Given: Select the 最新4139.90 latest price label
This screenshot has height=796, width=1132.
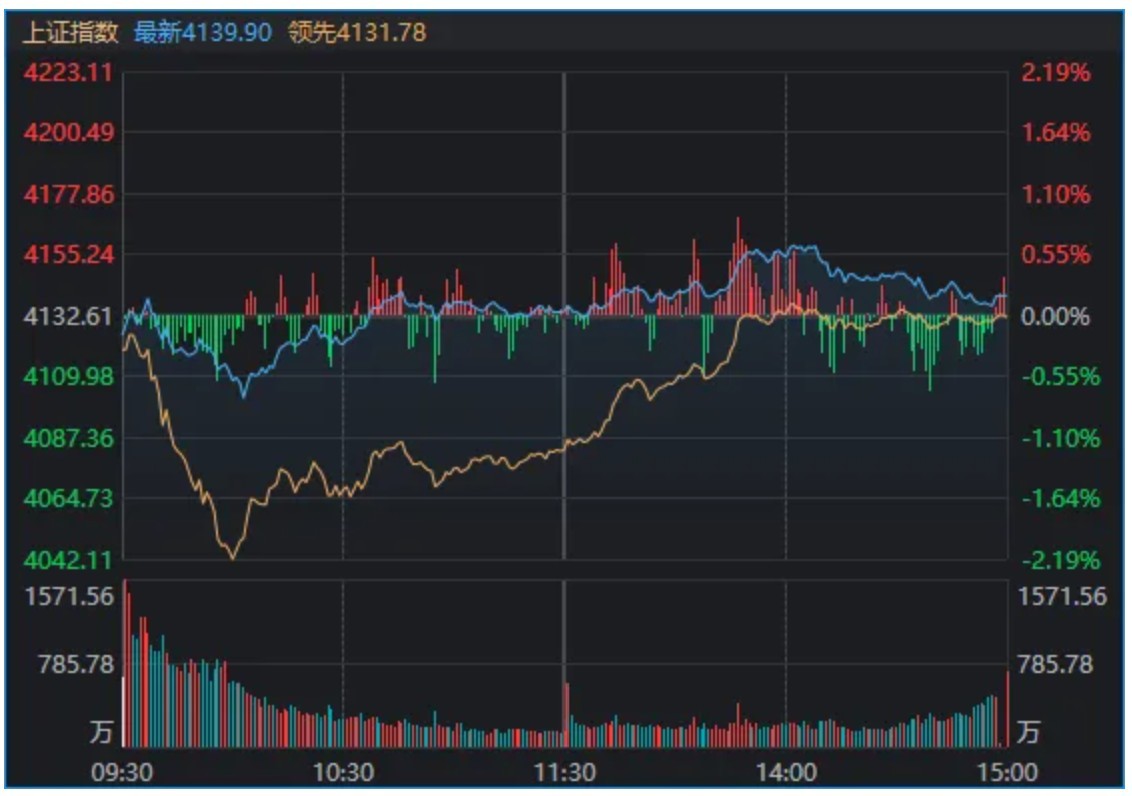Looking at the screenshot, I should pos(203,32).
